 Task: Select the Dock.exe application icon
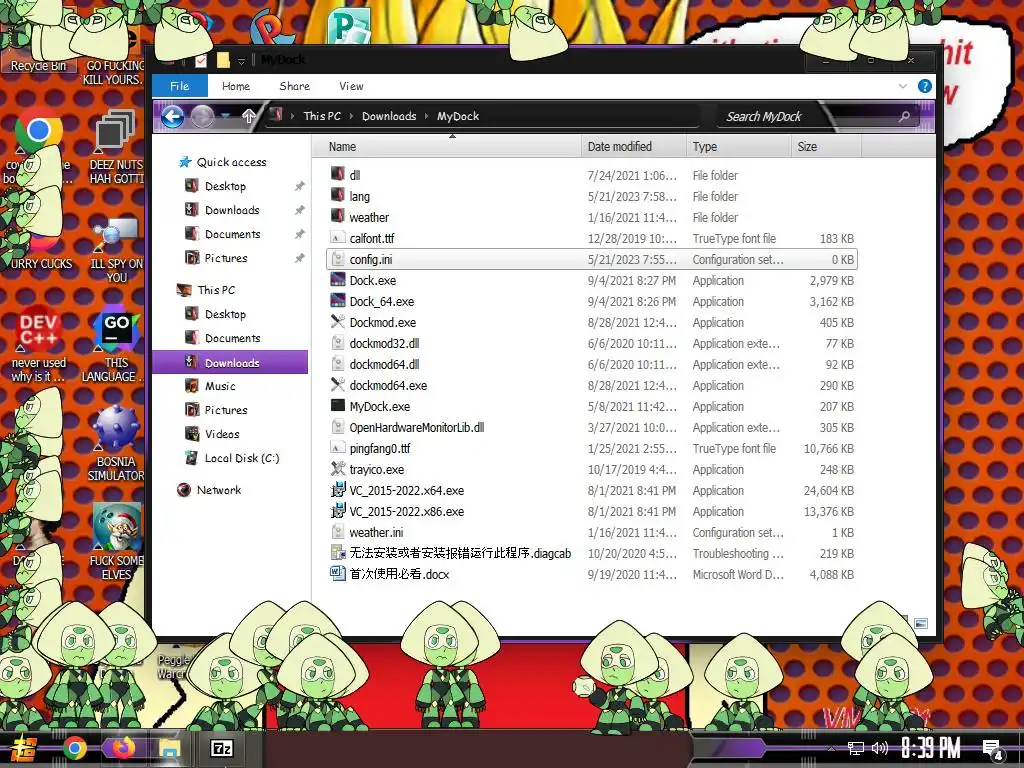[x=338, y=280]
